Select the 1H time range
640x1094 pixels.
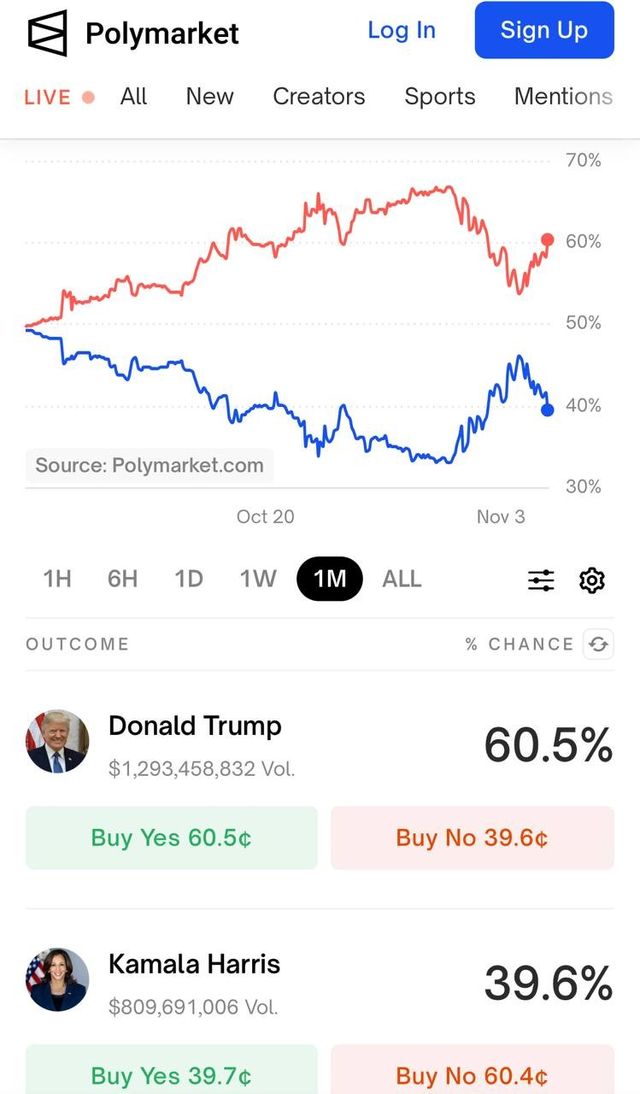pyautogui.click(x=57, y=579)
